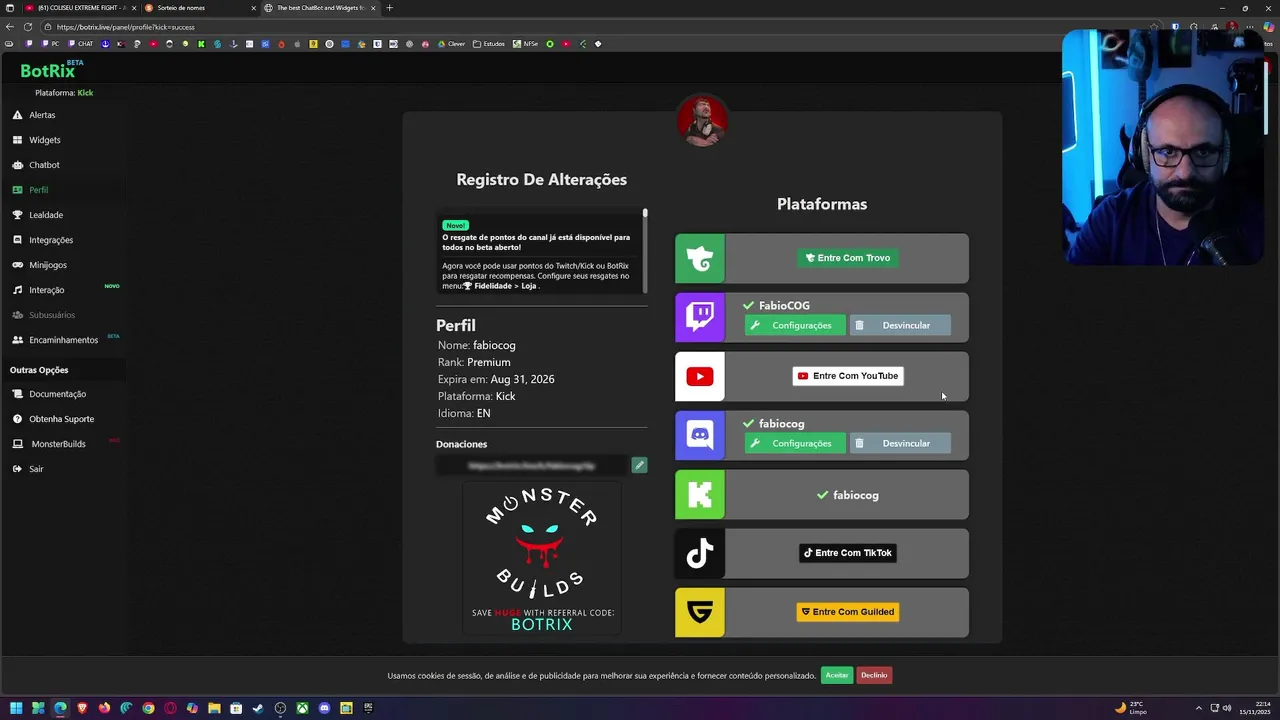Screen dimensions: 1280x720
Task: Click Desvincular for Discord fabiocog
Action: tap(900, 444)
